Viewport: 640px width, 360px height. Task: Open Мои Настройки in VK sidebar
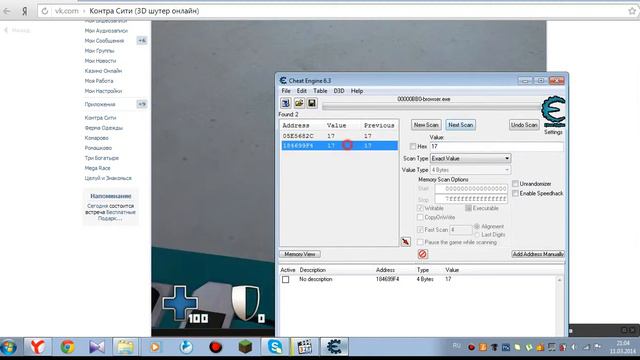click(x=103, y=91)
